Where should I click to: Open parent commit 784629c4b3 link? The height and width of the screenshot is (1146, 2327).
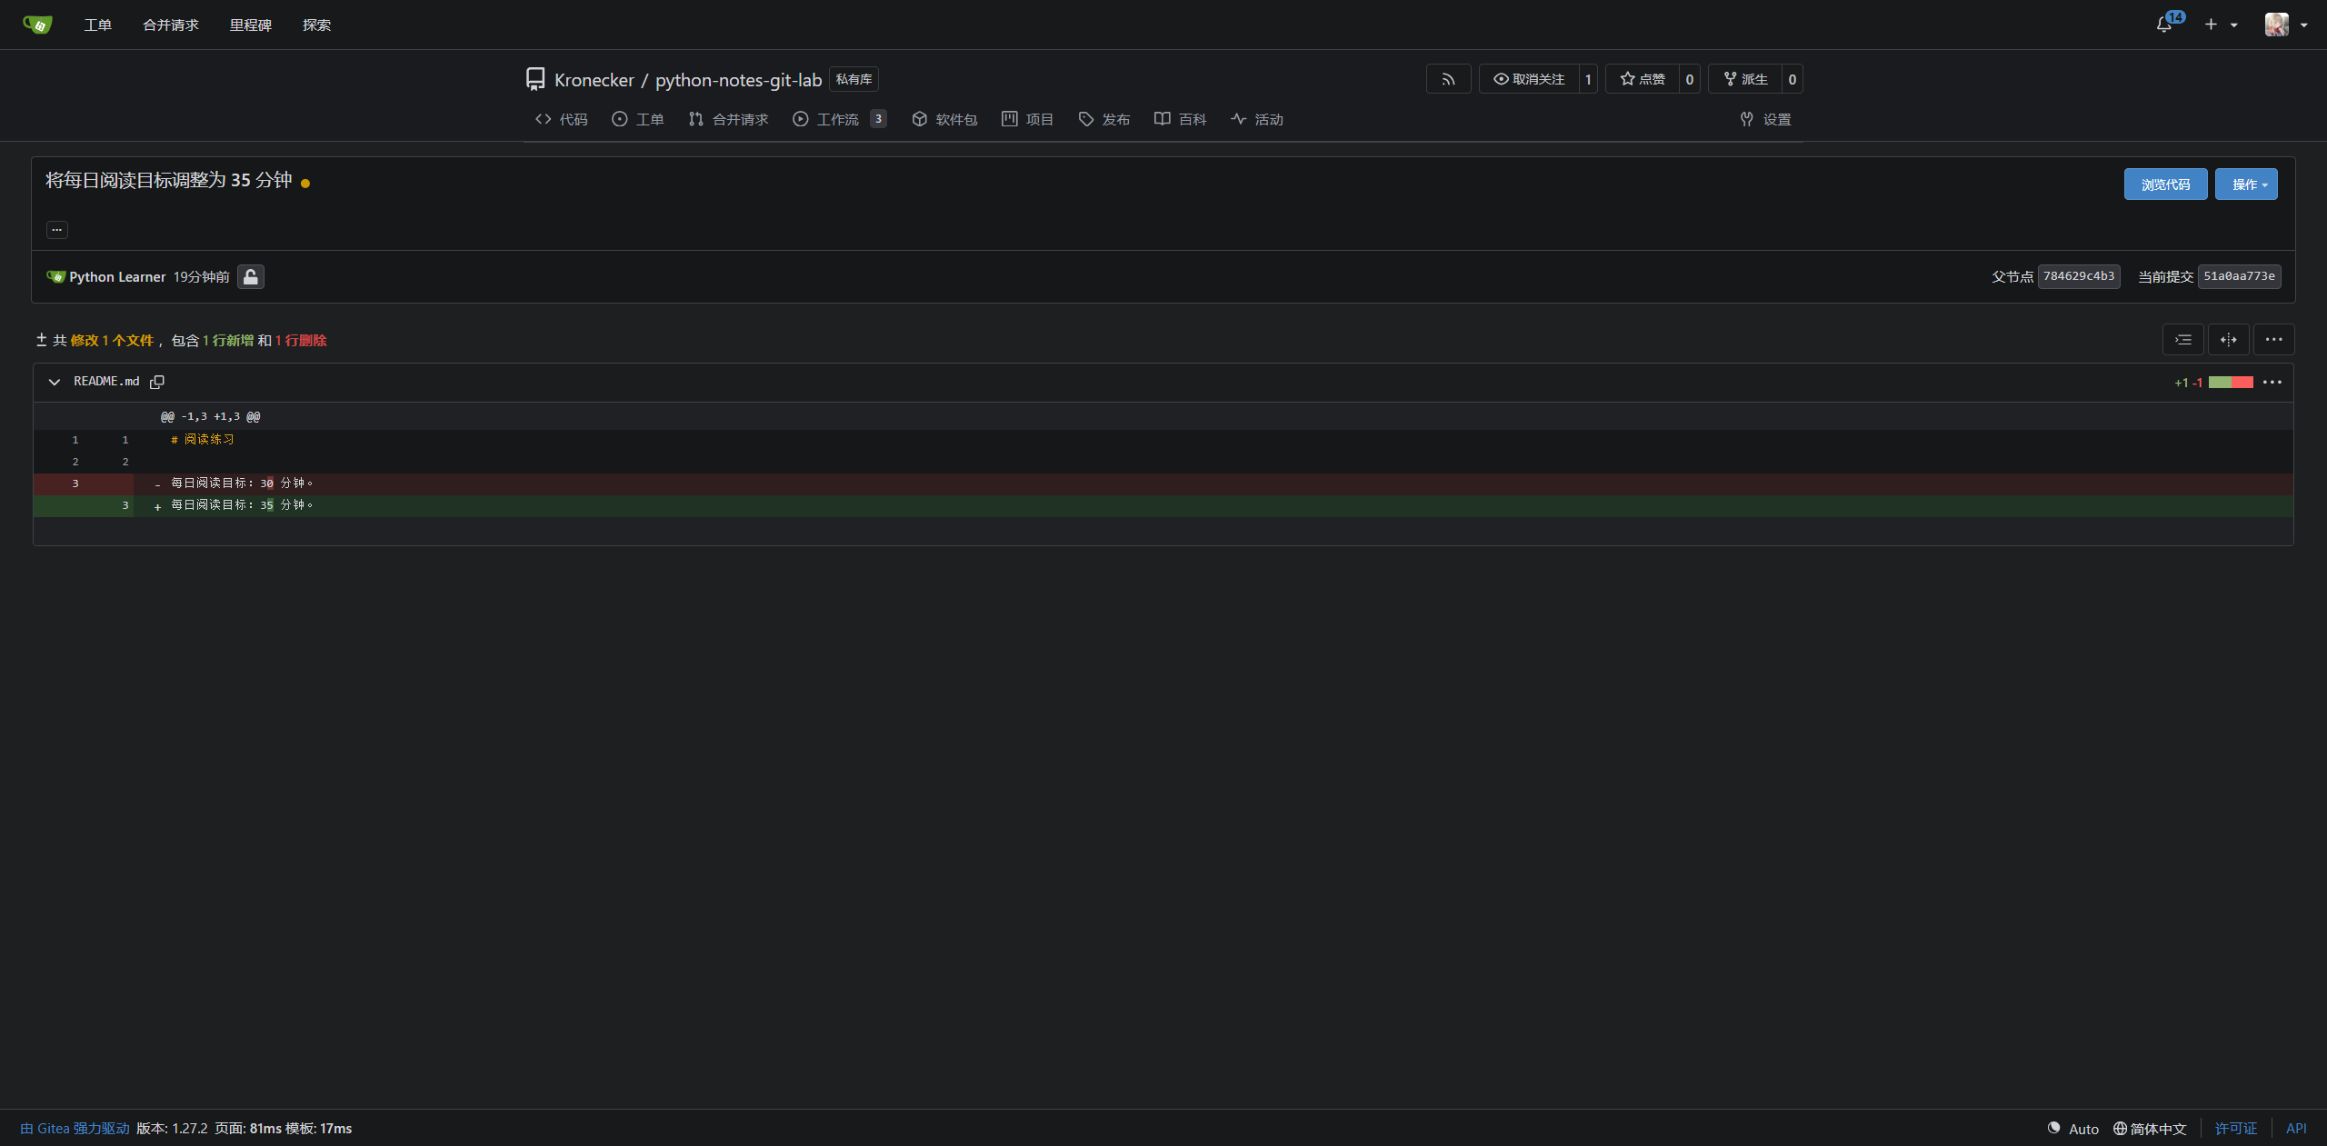(2078, 277)
